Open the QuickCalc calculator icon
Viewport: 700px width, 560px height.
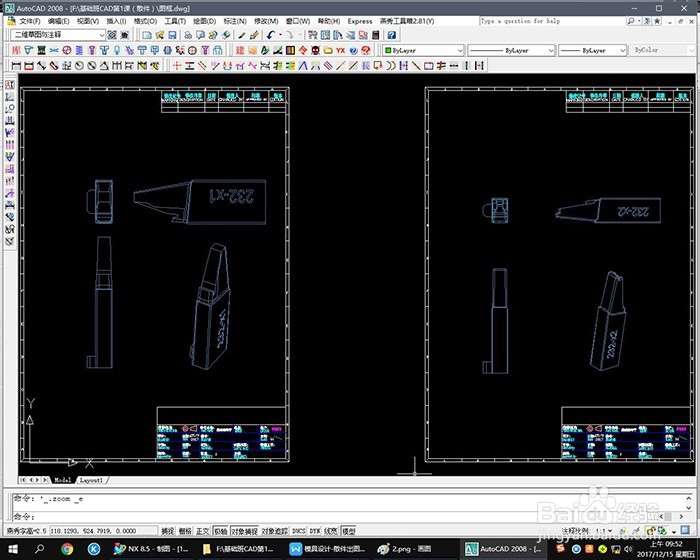point(375,35)
